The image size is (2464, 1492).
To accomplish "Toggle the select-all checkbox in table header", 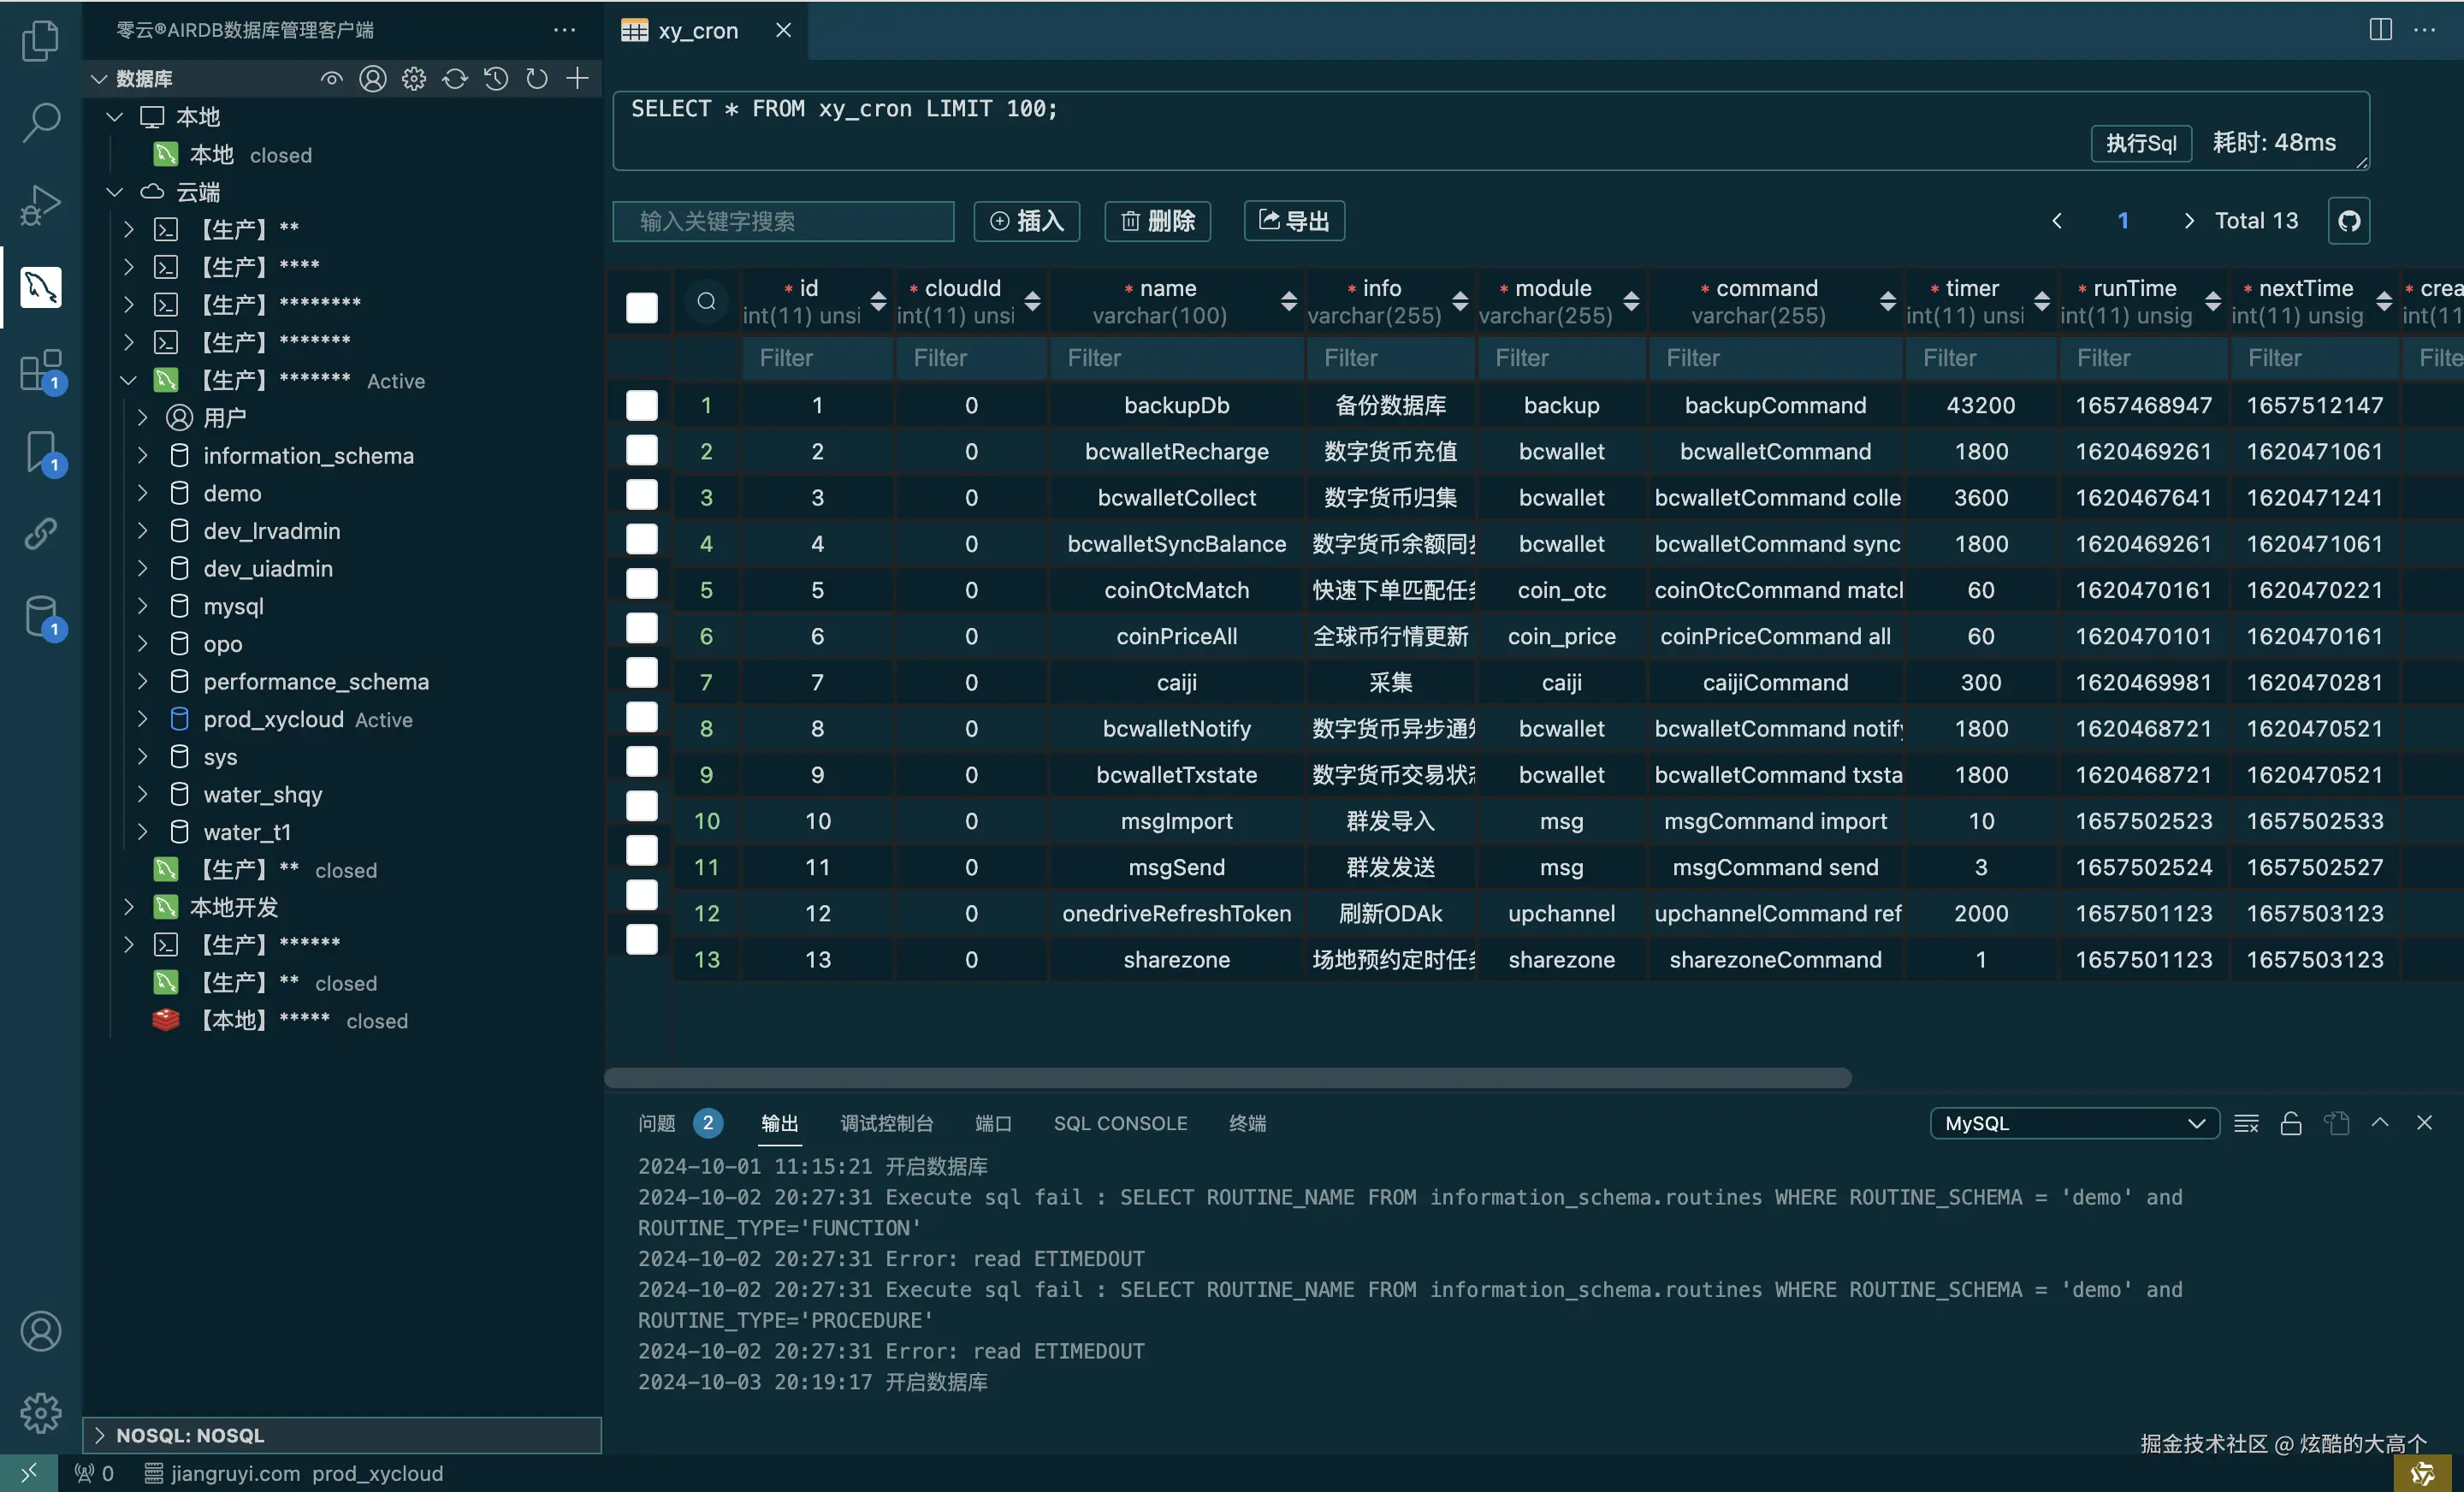I will pyautogui.click(x=642, y=307).
